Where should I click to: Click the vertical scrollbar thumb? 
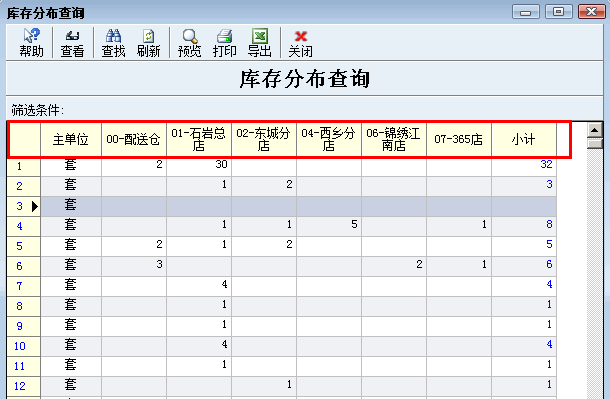tap(594, 144)
